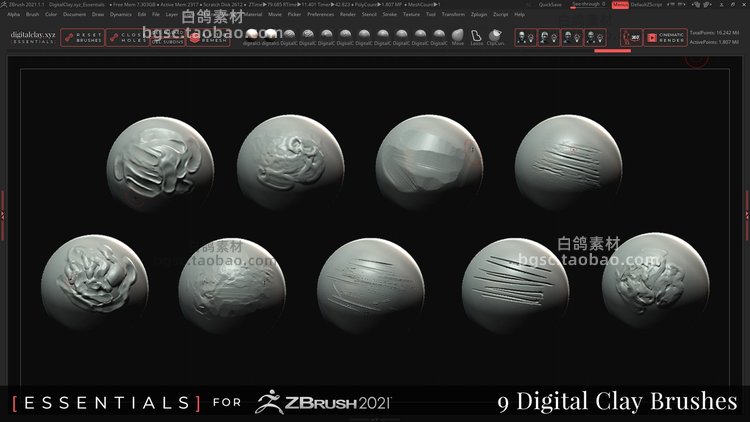
Task: Click the ActivePoints 1.807 Mil readout
Action: [x=714, y=42]
